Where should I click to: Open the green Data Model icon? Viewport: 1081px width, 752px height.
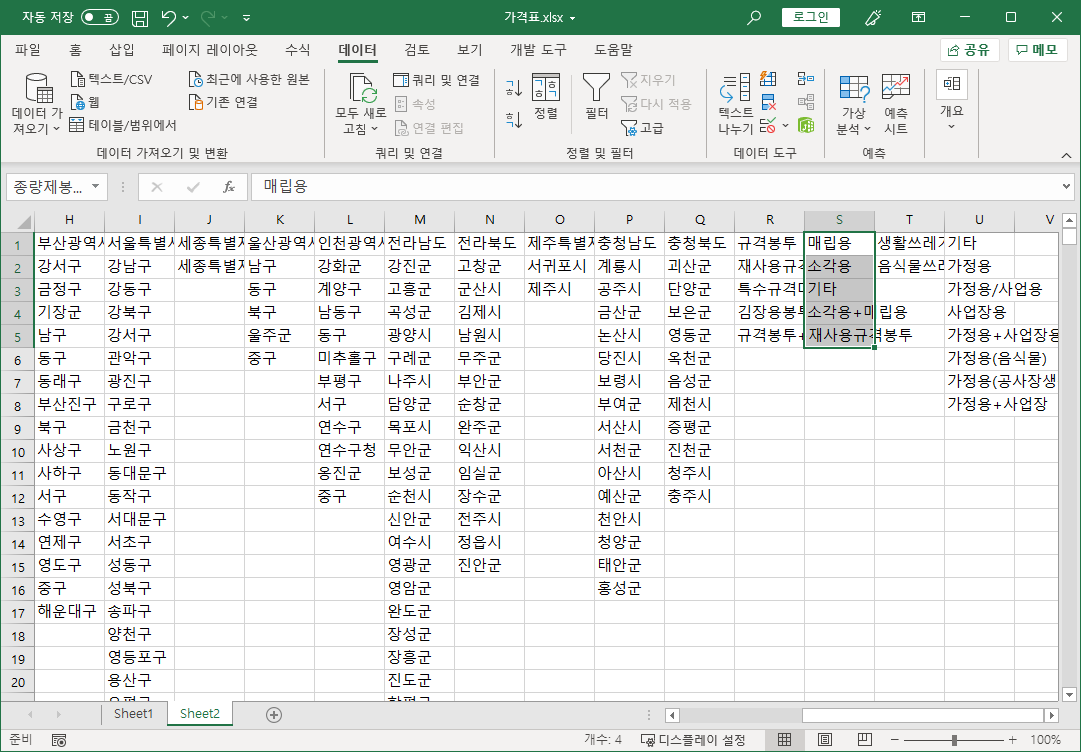pos(805,125)
